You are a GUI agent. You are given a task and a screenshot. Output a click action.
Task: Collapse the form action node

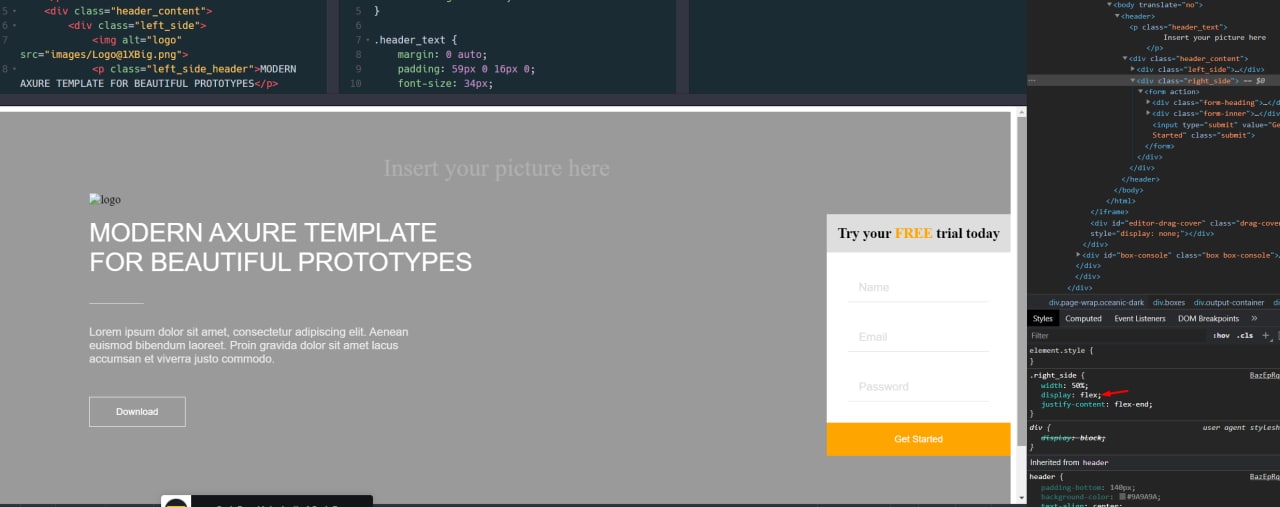(x=1140, y=92)
